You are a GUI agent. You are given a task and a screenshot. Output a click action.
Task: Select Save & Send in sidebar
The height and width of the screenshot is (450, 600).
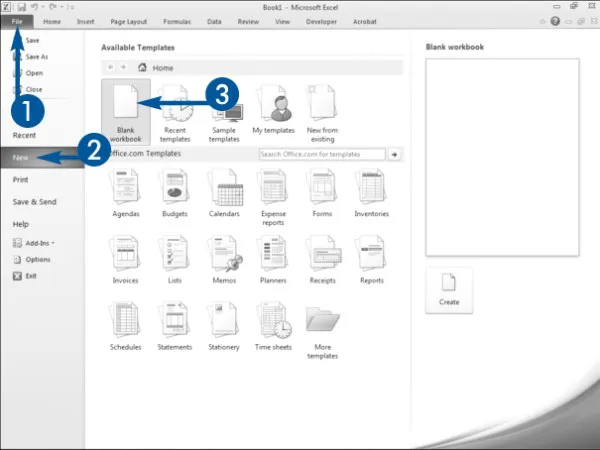click(34, 202)
